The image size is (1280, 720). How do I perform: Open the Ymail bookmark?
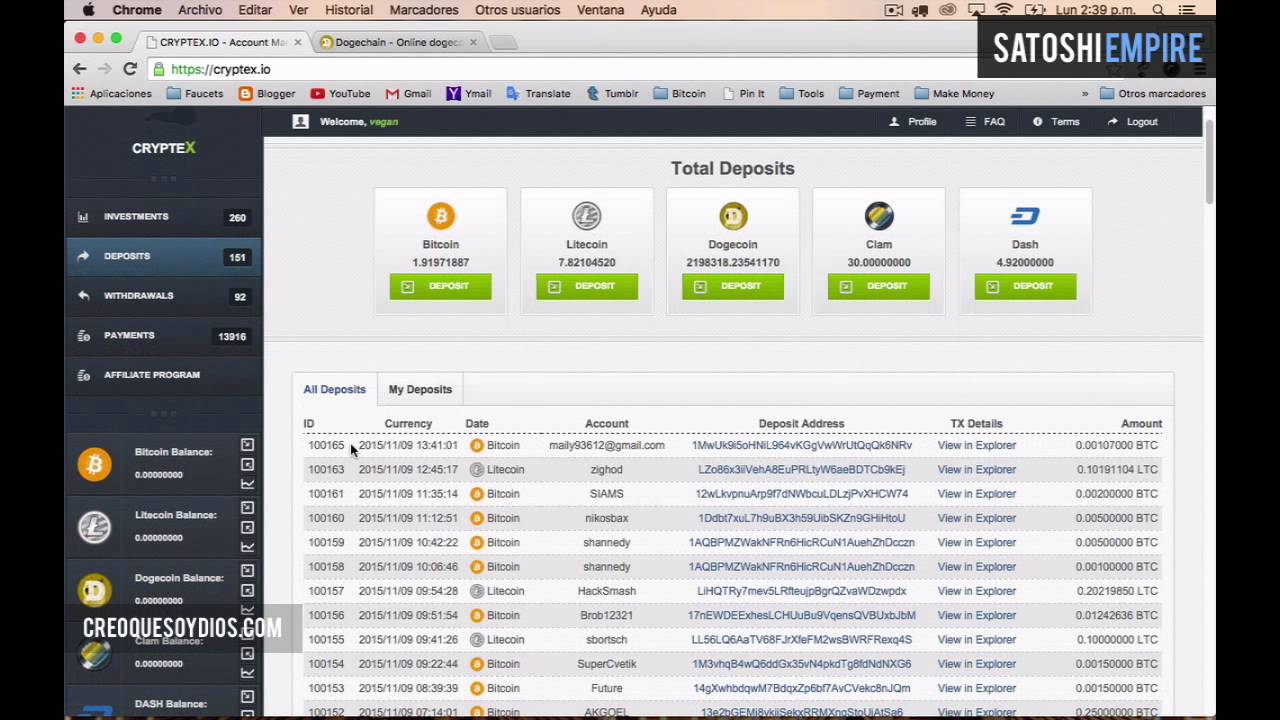click(x=469, y=93)
